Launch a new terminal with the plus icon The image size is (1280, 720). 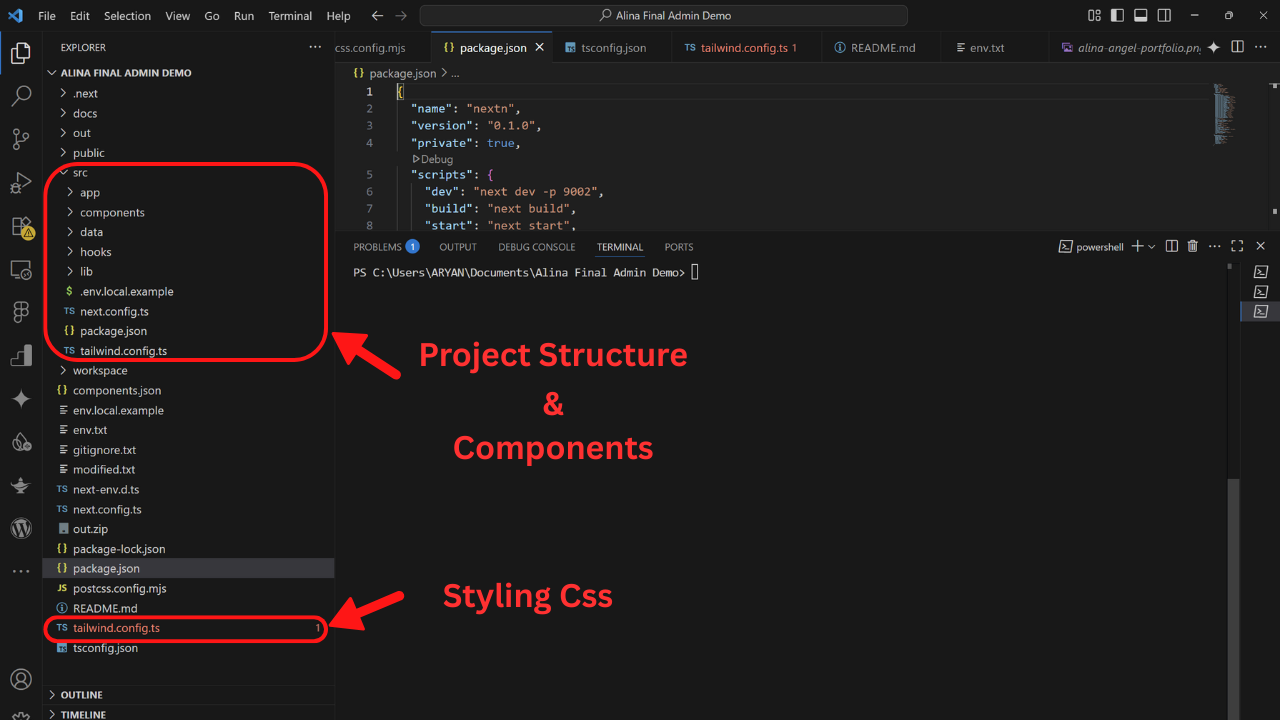[x=1135, y=246]
